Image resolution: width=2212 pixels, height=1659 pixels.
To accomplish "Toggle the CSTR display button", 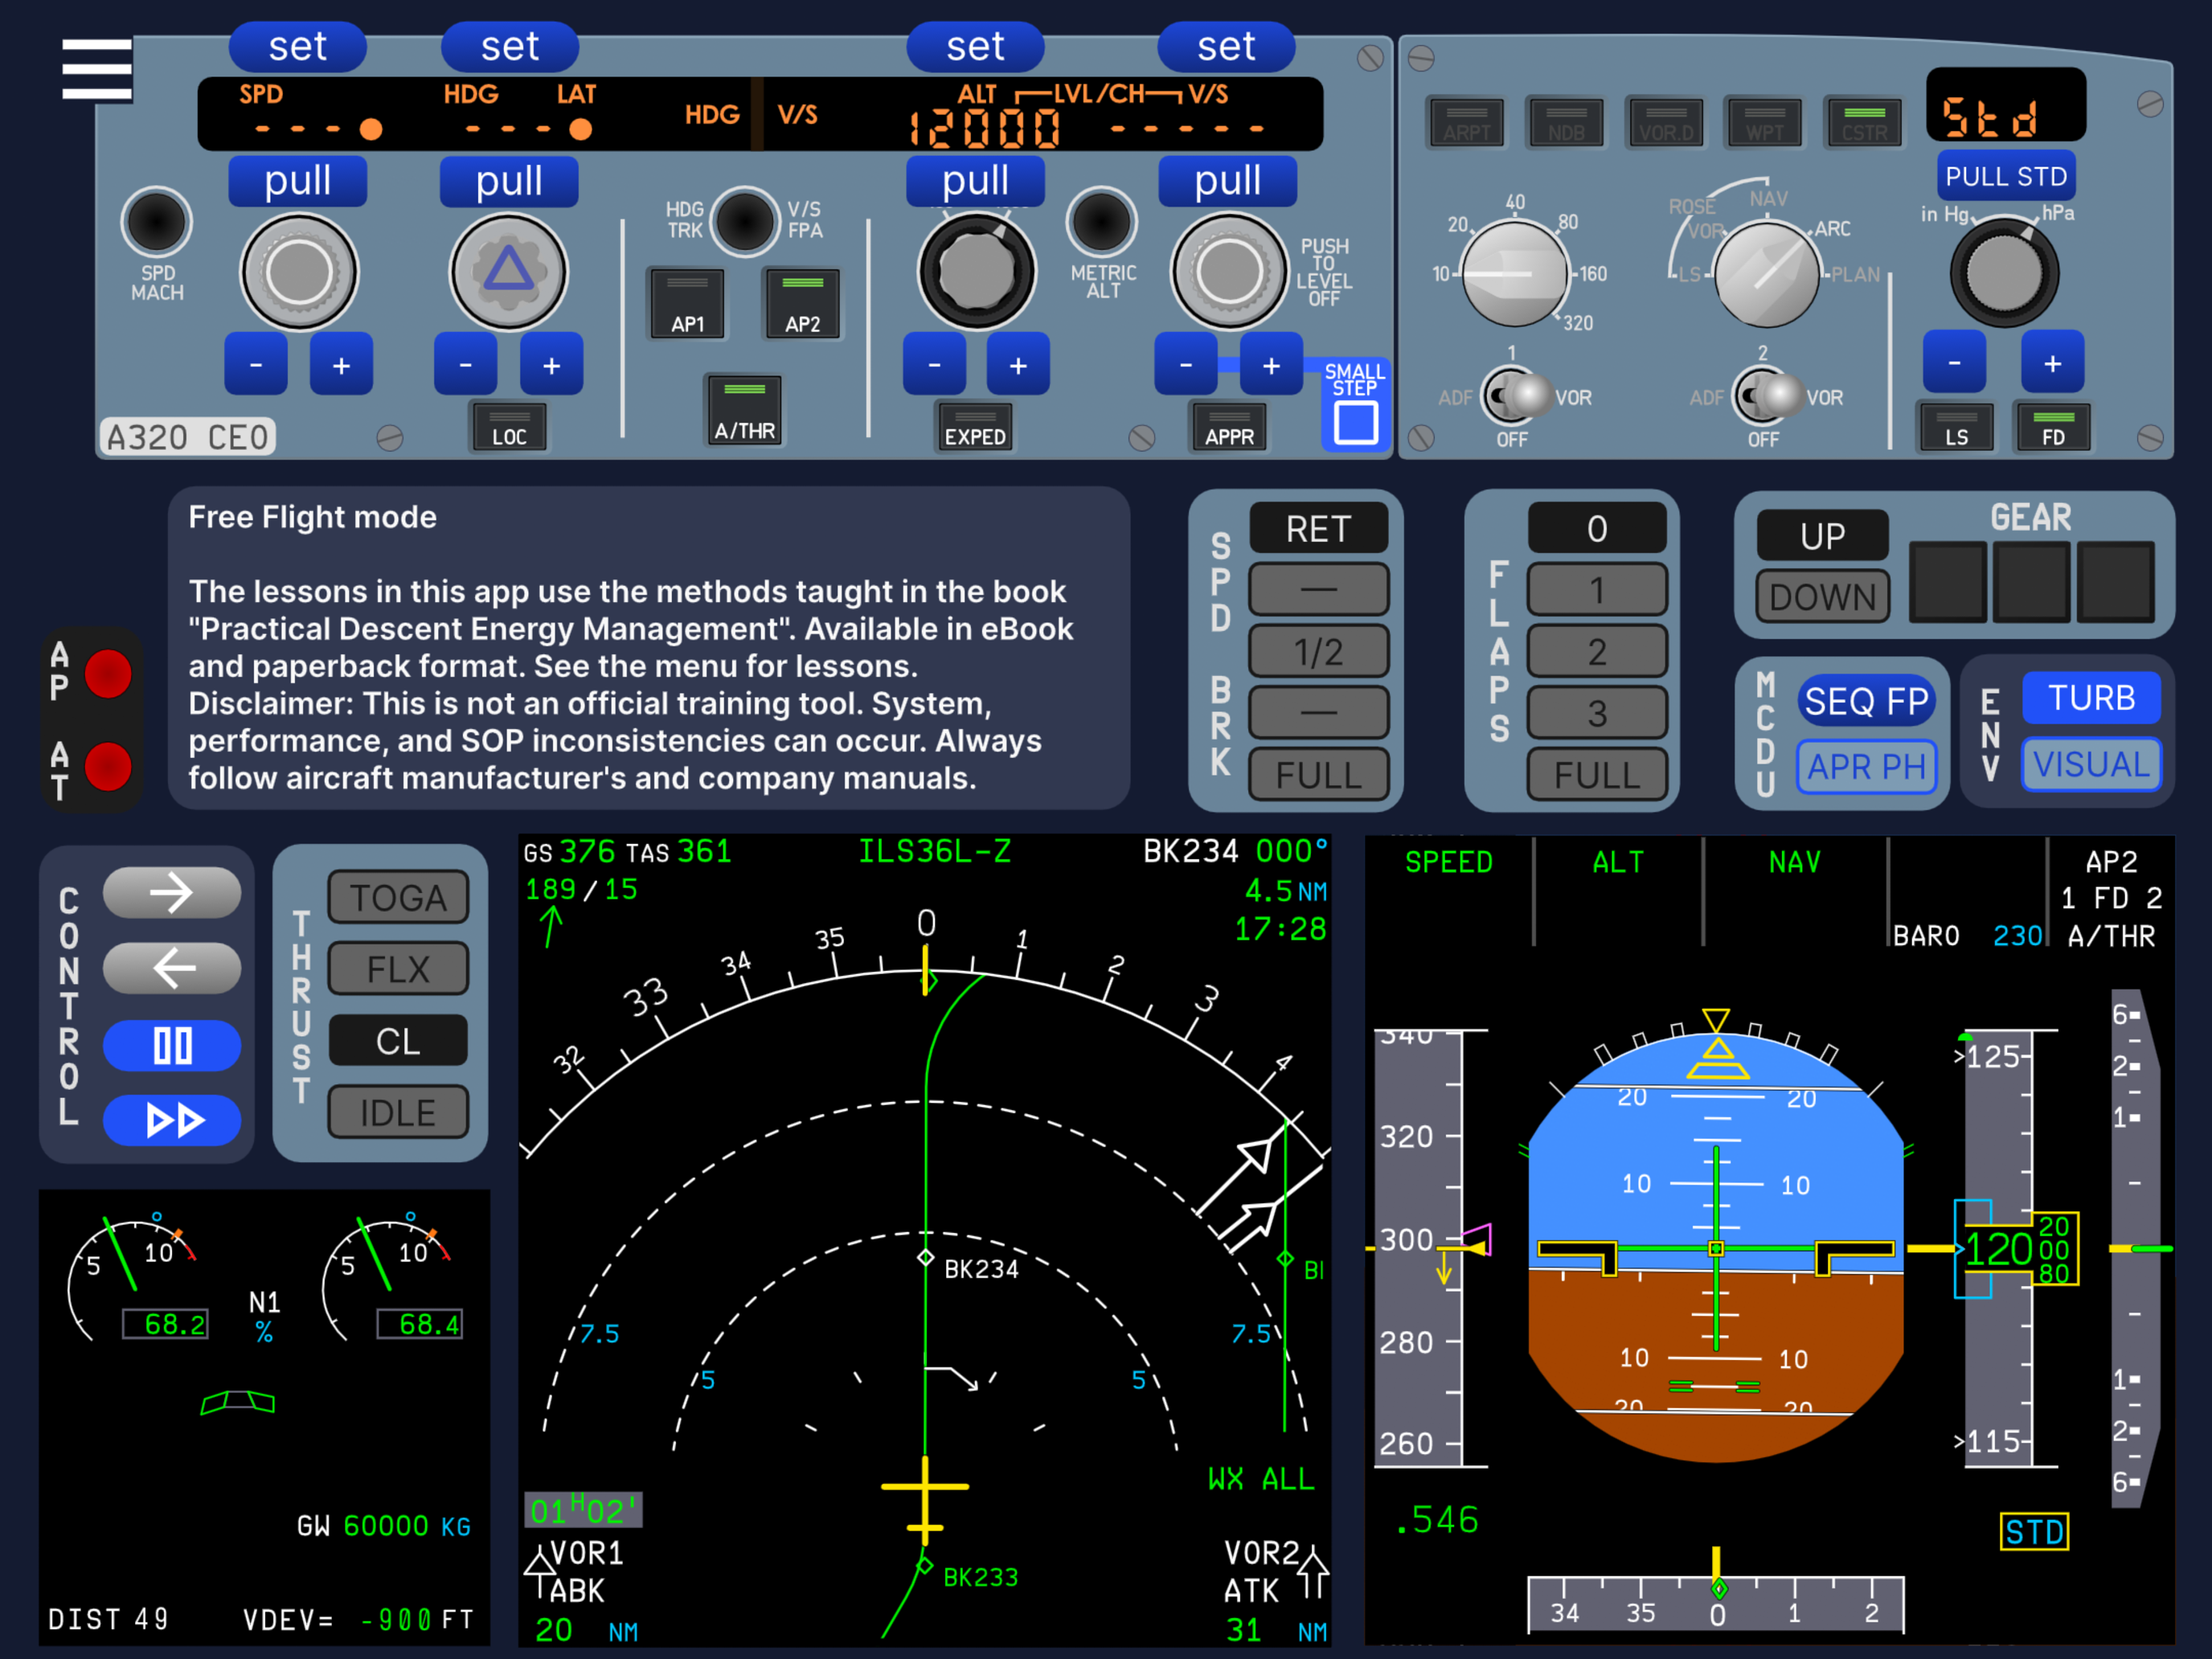I will 1864,122.
